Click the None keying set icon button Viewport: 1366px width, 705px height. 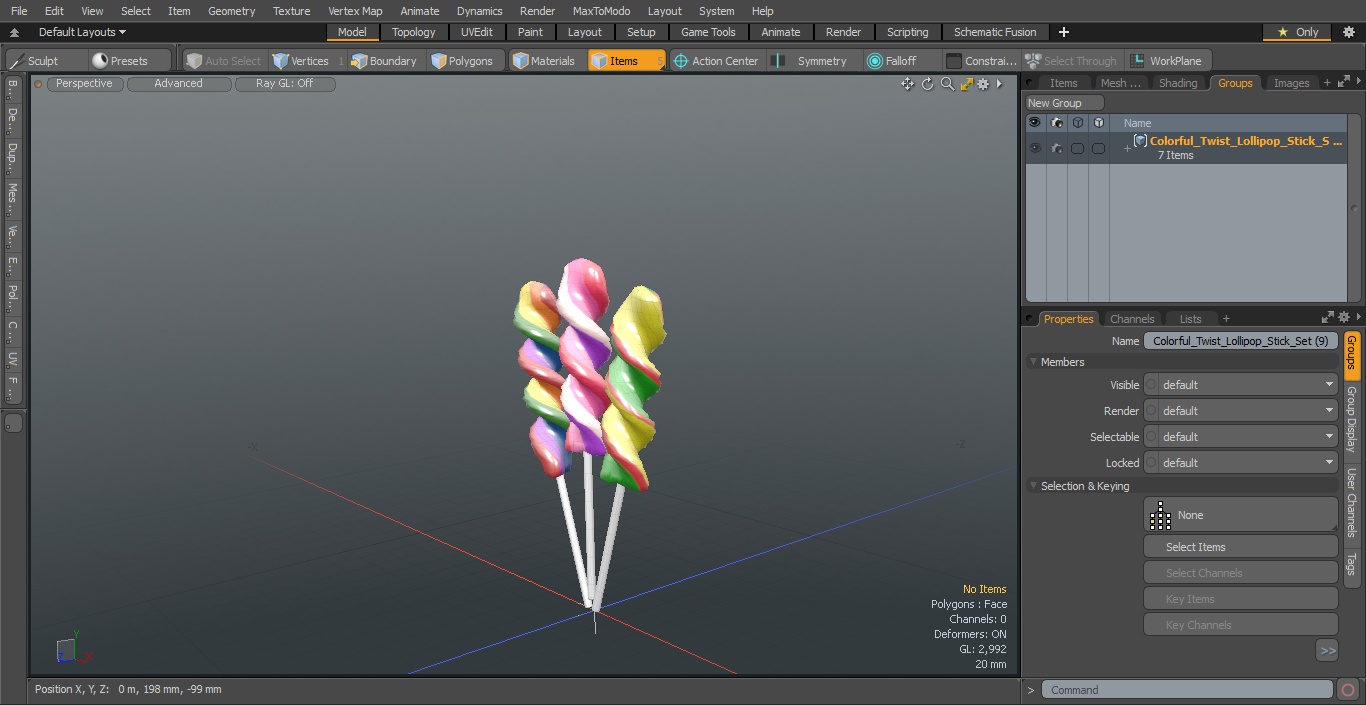click(x=1240, y=515)
